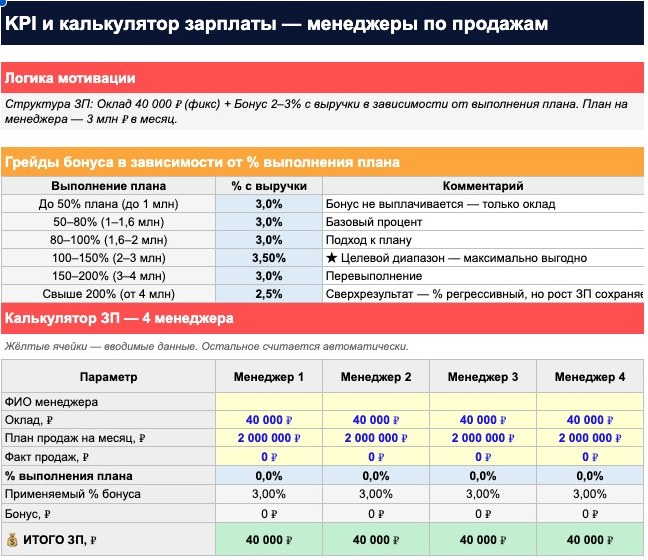Click the 'Менеджер 1' column header
648x560 pixels.
tap(269, 377)
